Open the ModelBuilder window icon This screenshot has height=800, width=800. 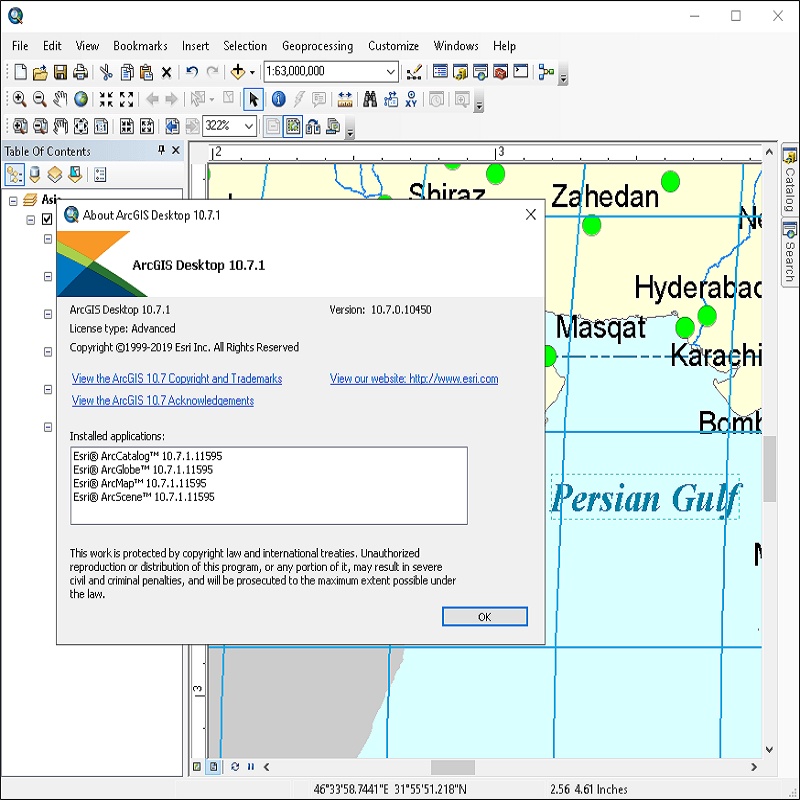point(546,72)
